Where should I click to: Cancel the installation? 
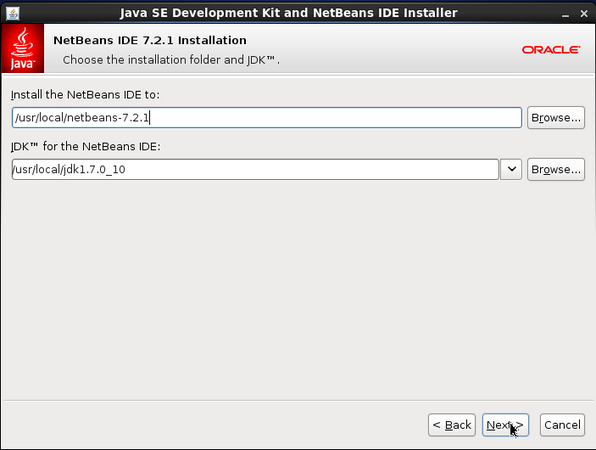pyautogui.click(x=562, y=425)
